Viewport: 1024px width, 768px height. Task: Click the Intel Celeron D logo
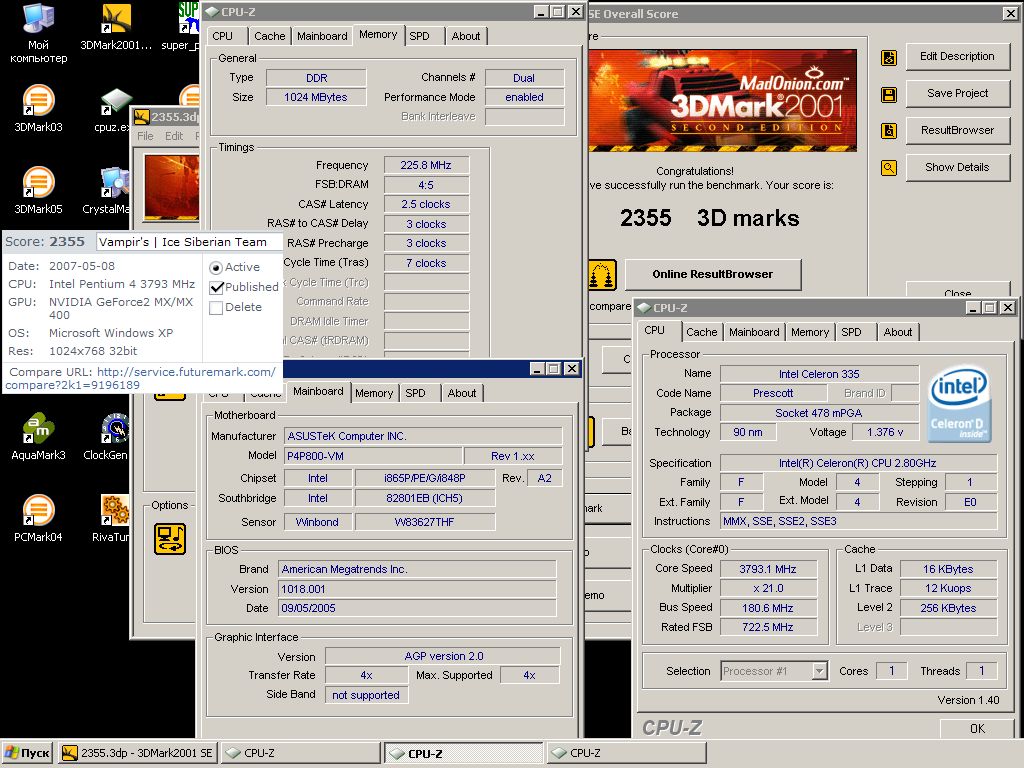pos(959,403)
